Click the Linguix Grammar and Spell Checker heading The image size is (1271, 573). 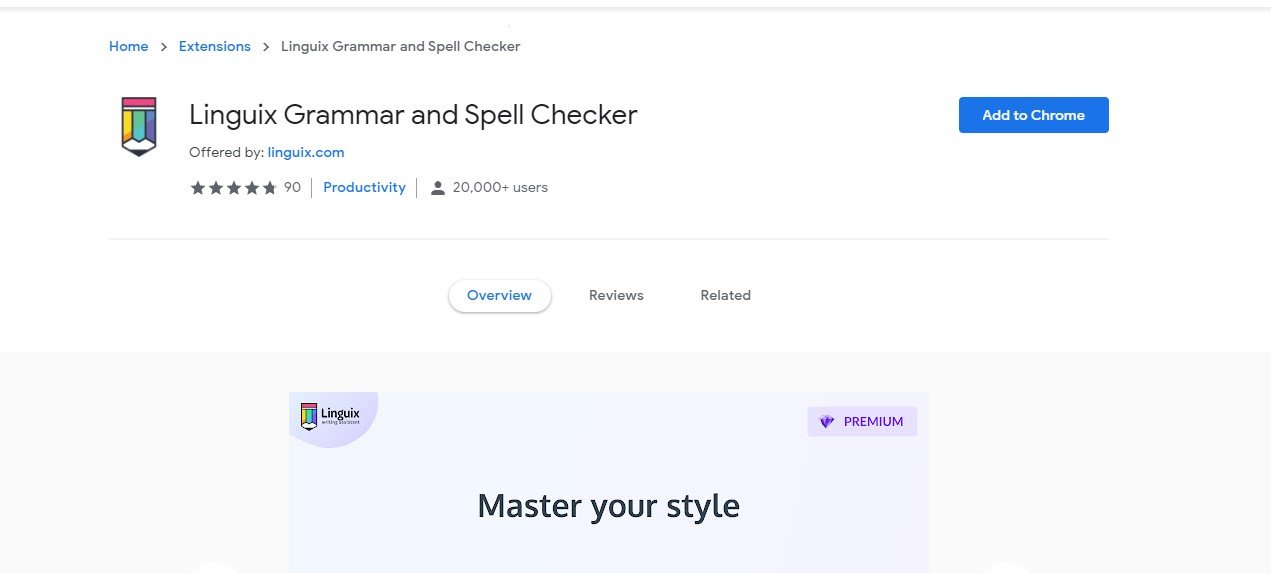point(413,114)
